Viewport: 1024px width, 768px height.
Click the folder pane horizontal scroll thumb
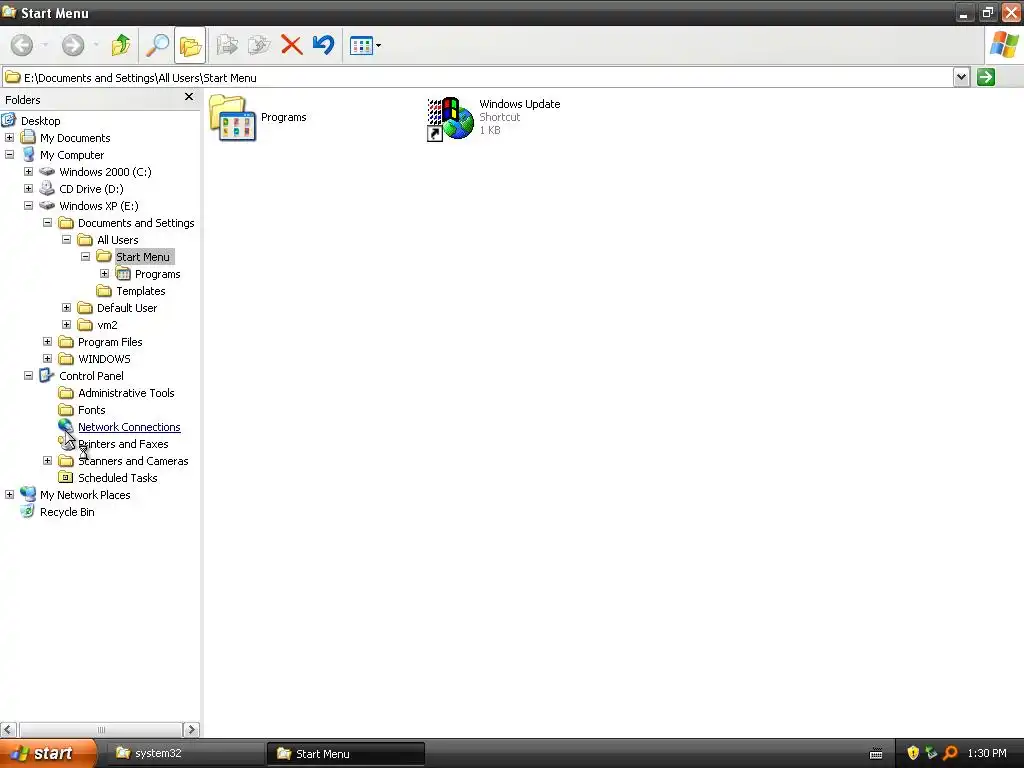coord(101,729)
